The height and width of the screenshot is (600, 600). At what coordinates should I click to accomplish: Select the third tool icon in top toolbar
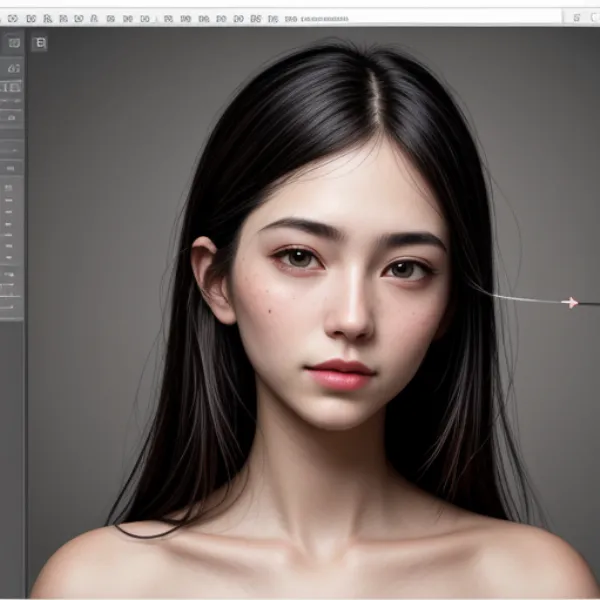pos(50,18)
